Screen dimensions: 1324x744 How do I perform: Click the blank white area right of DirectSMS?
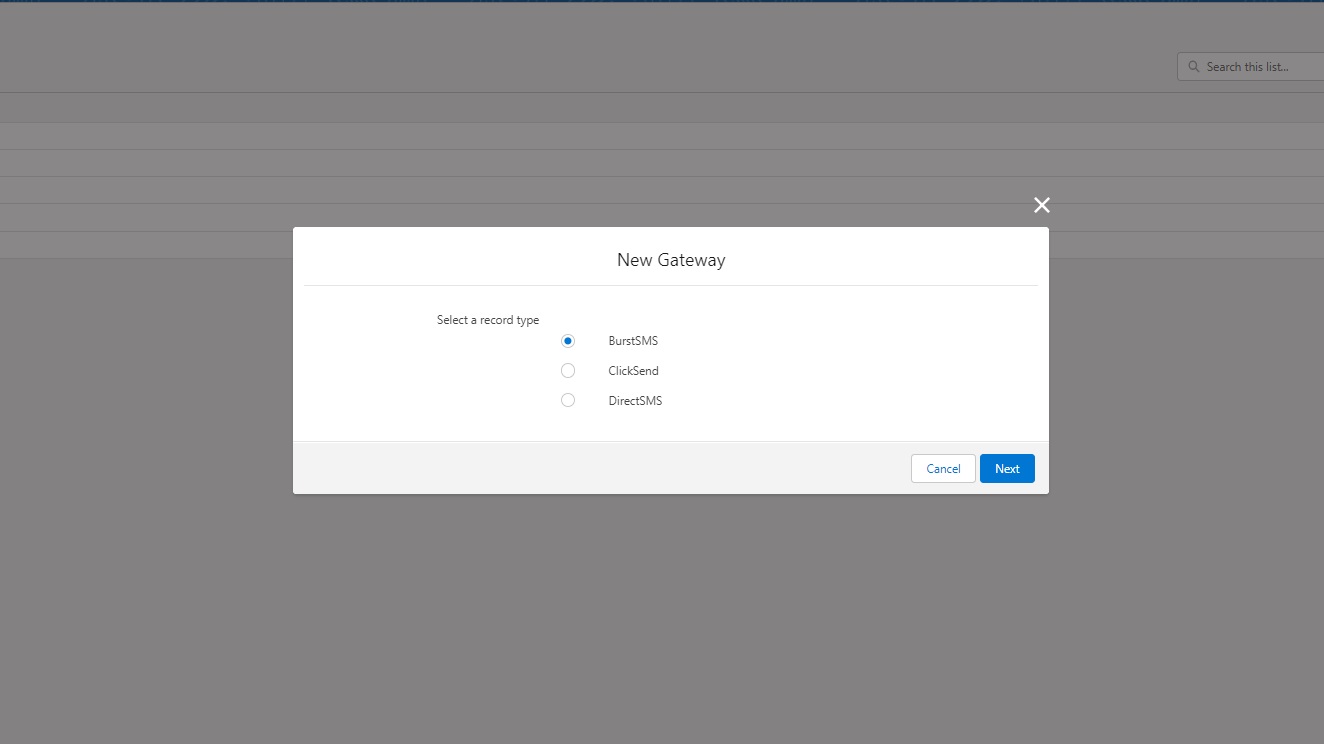click(850, 401)
